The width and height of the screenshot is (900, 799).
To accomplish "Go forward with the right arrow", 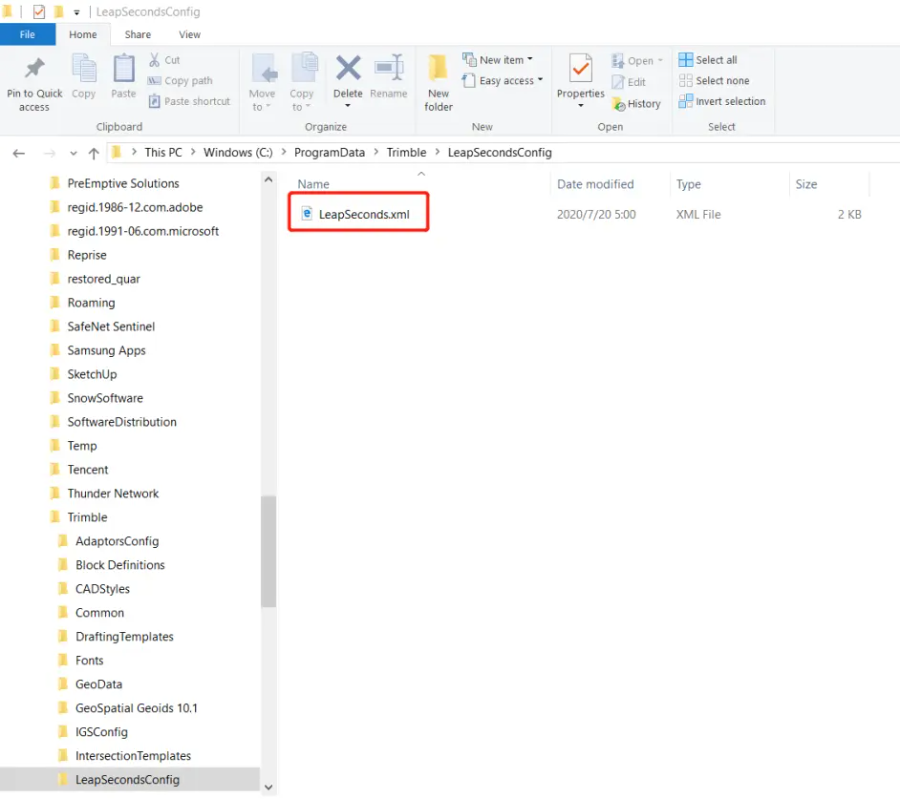I will (50, 153).
